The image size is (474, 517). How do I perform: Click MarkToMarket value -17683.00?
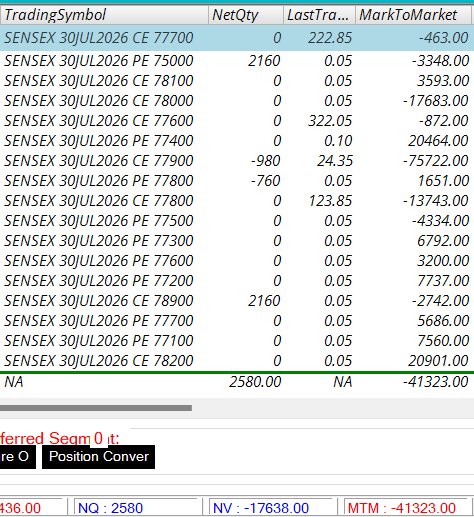[x=436, y=101]
